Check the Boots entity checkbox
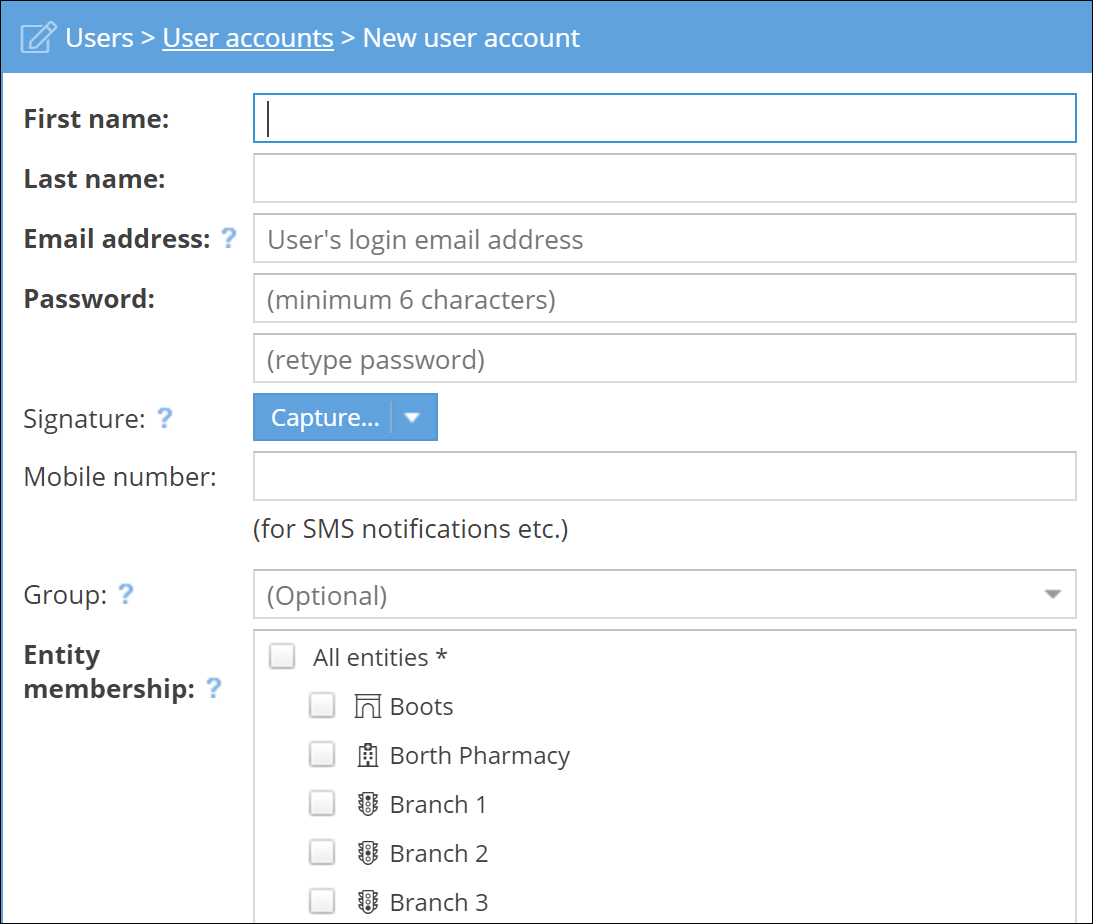This screenshot has height=924, width=1093. (322, 706)
